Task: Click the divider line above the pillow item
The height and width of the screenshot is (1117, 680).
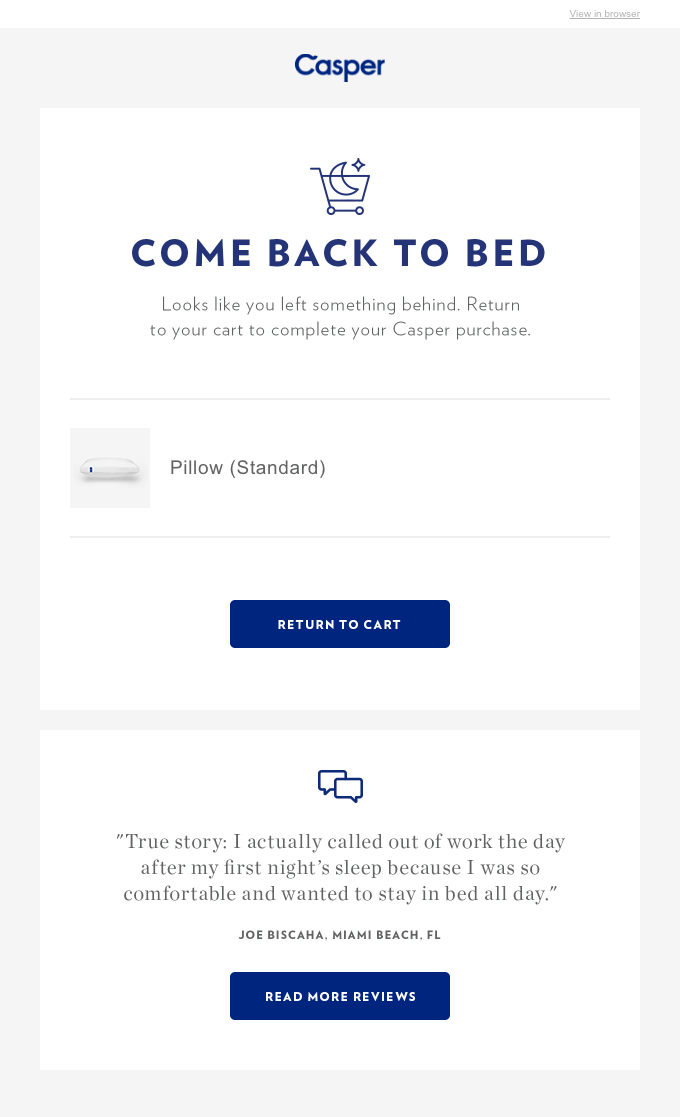Action: tap(340, 399)
